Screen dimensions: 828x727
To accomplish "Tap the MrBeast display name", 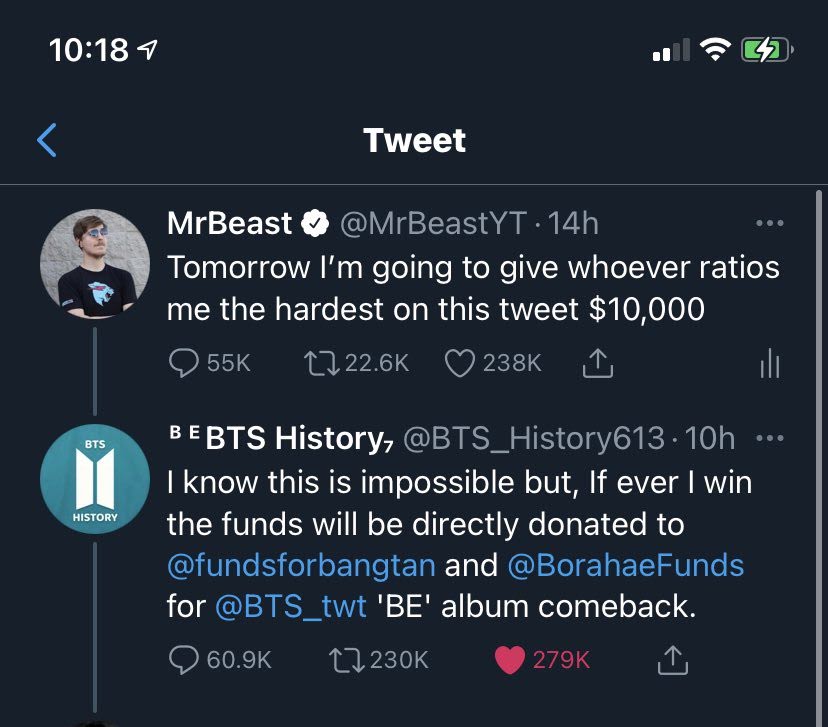I will [230, 224].
